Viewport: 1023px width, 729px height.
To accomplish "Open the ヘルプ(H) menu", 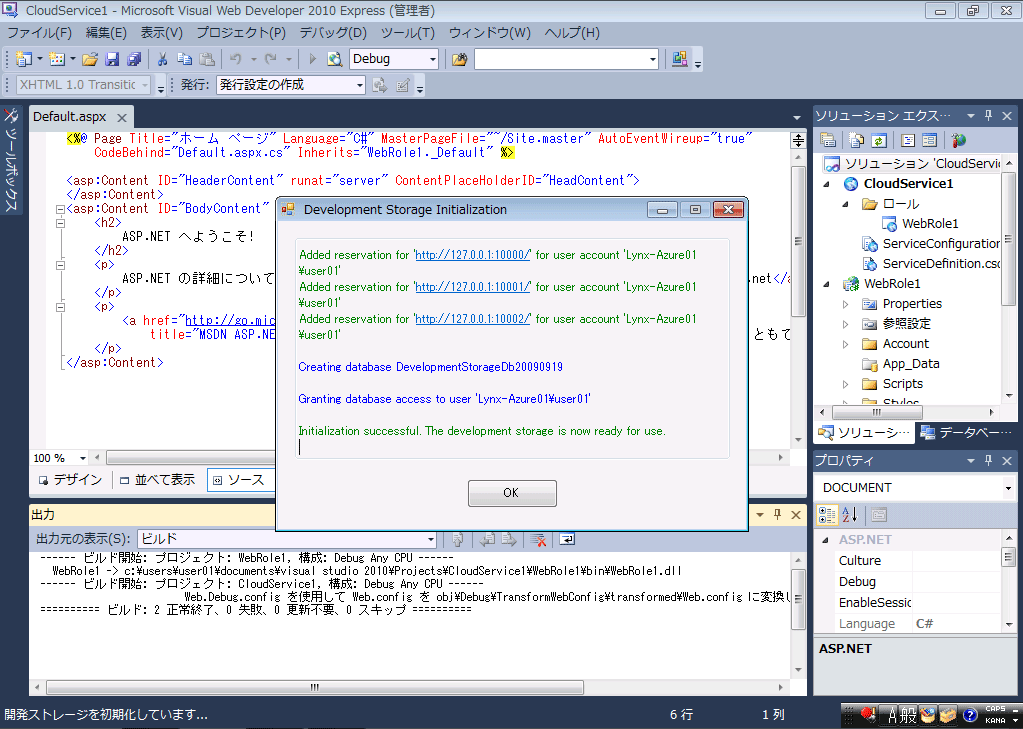I will point(572,33).
